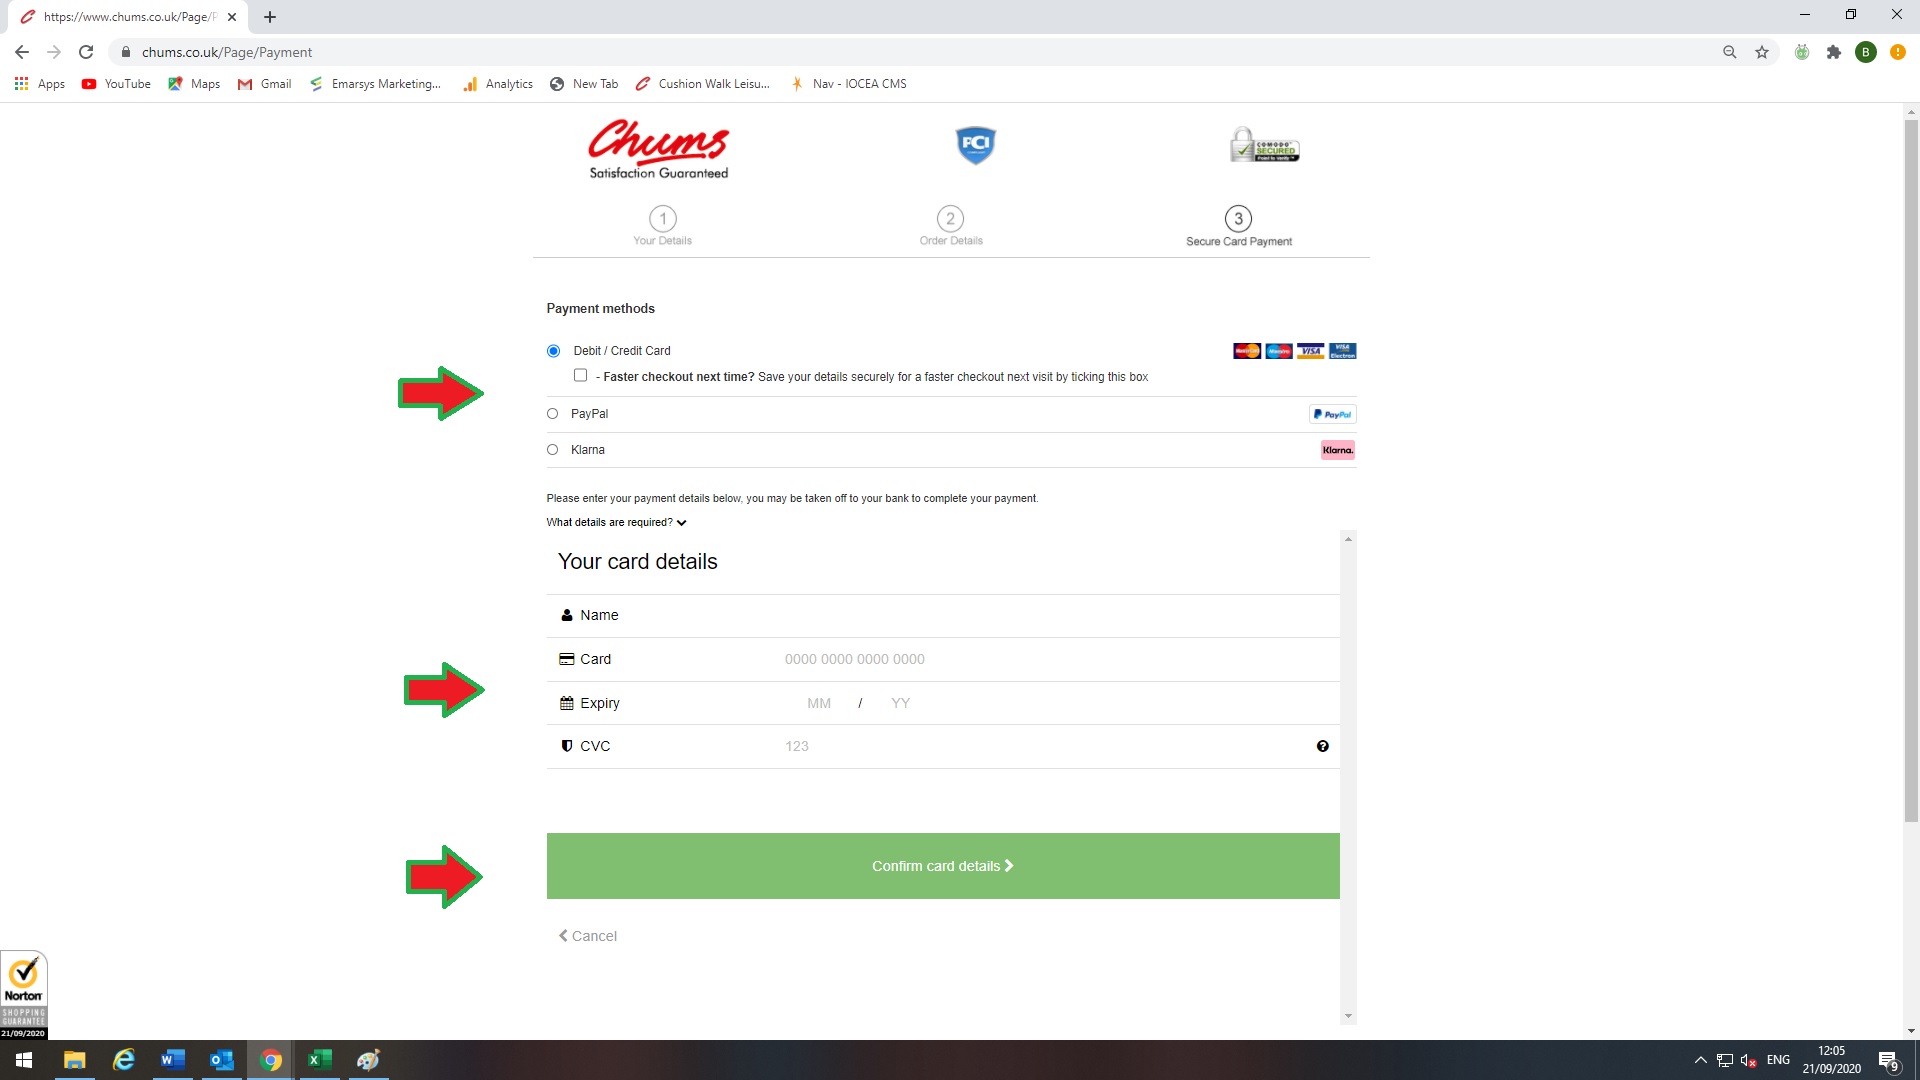
Task: Select the PayPal payment radio button
Action: [x=552, y=414]
